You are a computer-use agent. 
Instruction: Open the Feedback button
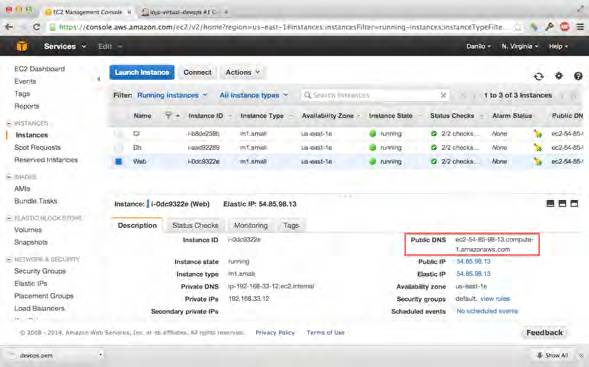click(x=544, y=332)
